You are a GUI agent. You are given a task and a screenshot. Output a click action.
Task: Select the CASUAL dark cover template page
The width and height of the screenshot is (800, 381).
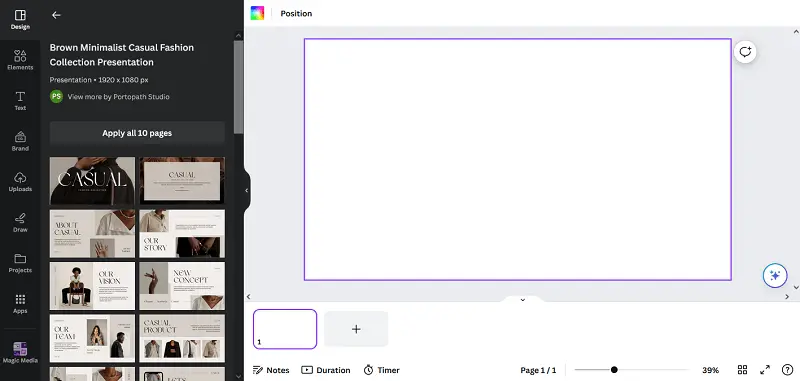click(92, 181)
